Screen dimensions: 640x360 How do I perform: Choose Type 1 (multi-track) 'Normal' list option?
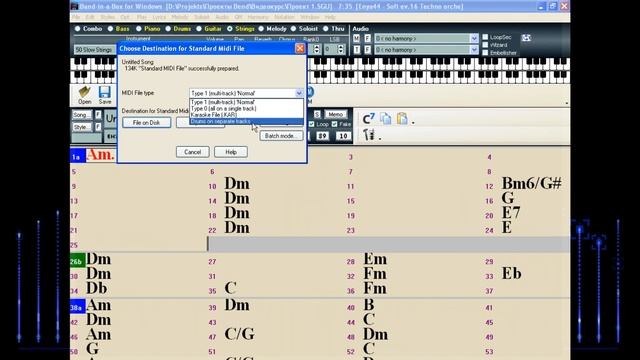click(x=247, y=102)
